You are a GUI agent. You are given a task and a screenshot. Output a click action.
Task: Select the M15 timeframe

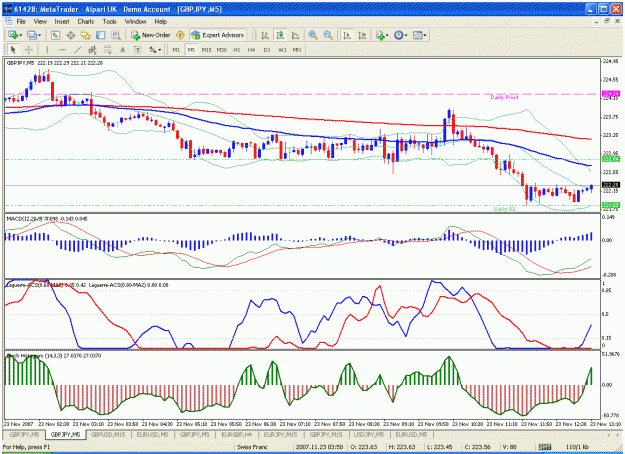[x=206, y=50]
